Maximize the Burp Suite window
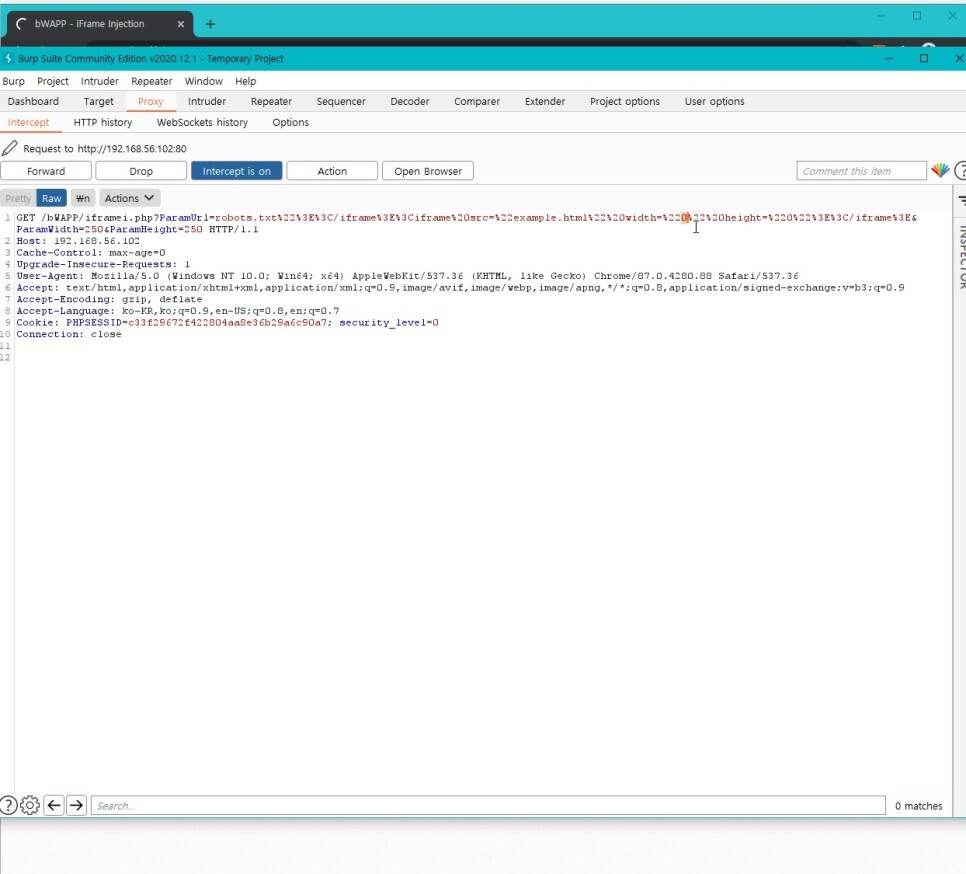The width and height of the screenshot is (966, 874). point(923,58)
